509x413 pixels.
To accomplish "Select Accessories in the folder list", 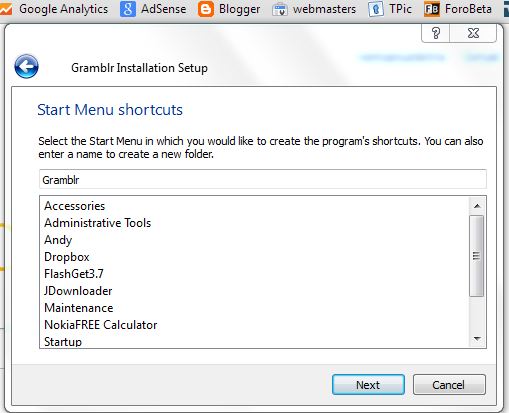I will pyautogui.click(x=75, y=206).
